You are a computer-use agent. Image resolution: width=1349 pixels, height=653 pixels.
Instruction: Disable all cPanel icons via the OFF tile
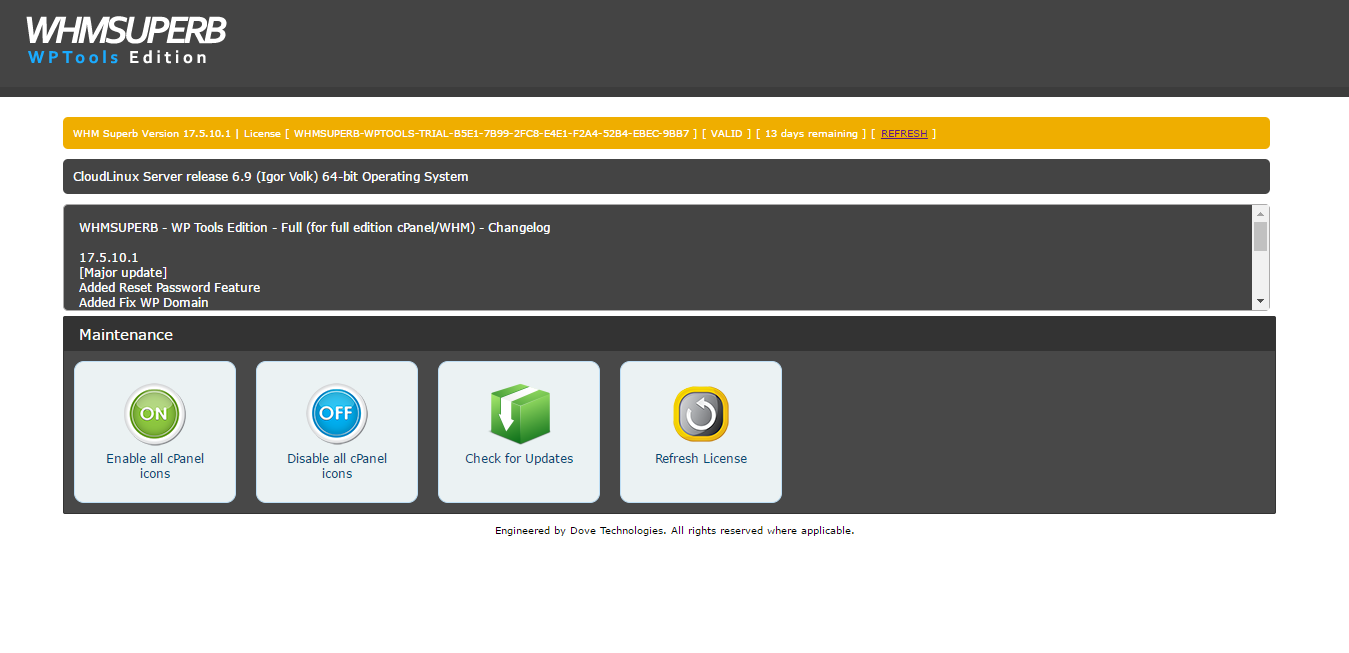coord(337,432)
